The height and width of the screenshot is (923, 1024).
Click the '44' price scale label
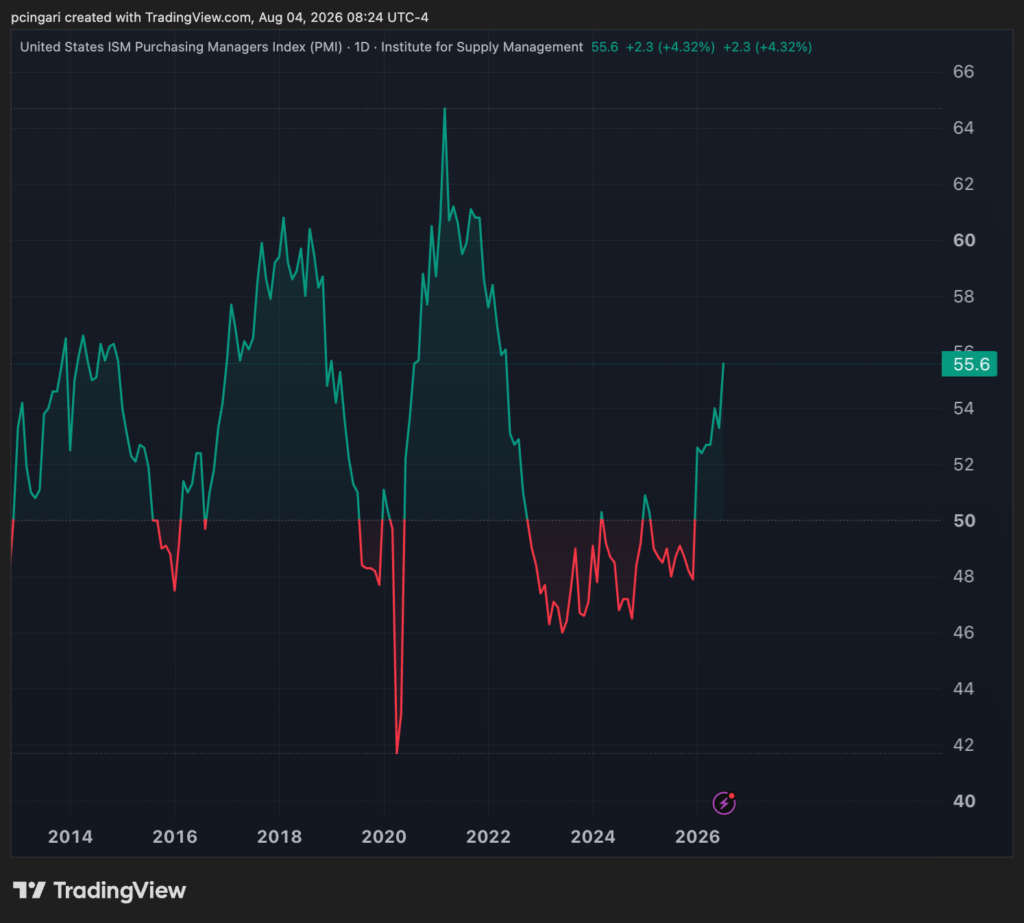tap(964, 688)
